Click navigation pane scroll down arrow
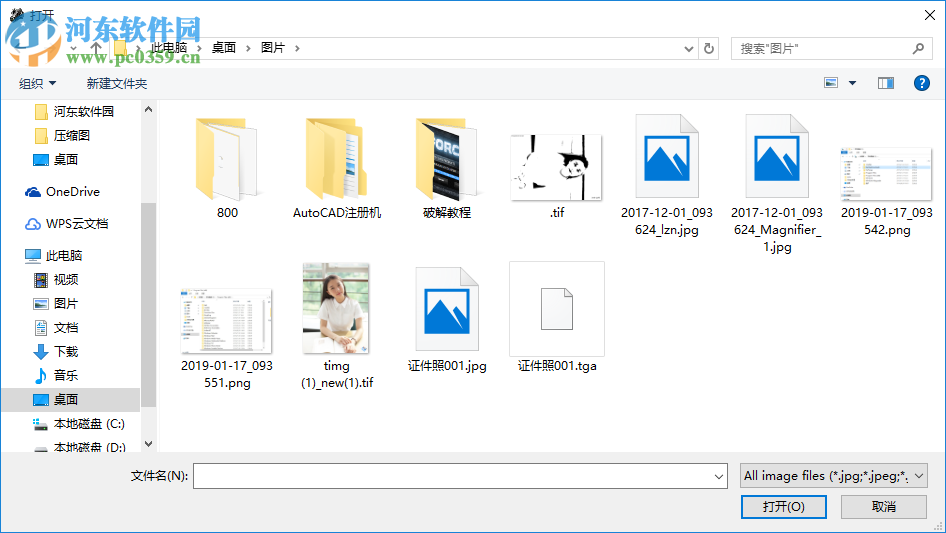946x533 pixels. (x=148, y=444)
